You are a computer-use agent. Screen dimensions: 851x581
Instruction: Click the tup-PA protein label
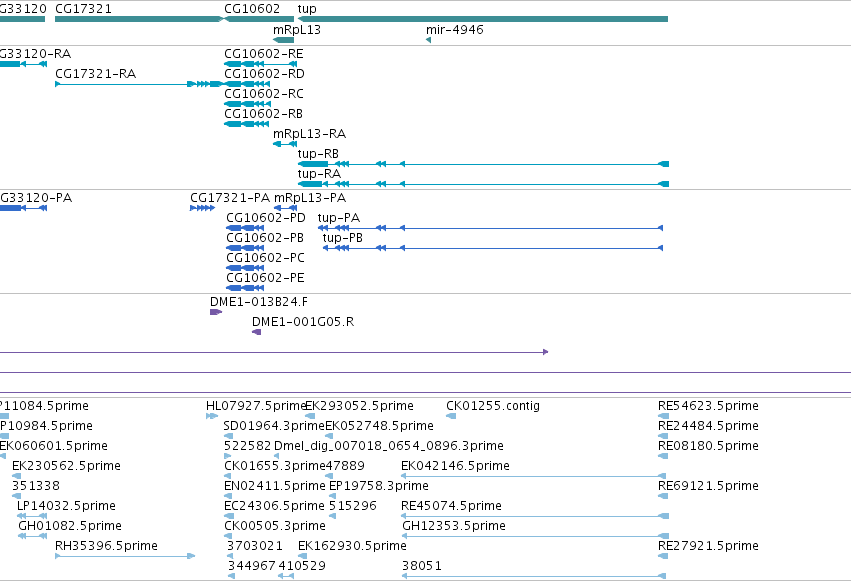point(339,218)
